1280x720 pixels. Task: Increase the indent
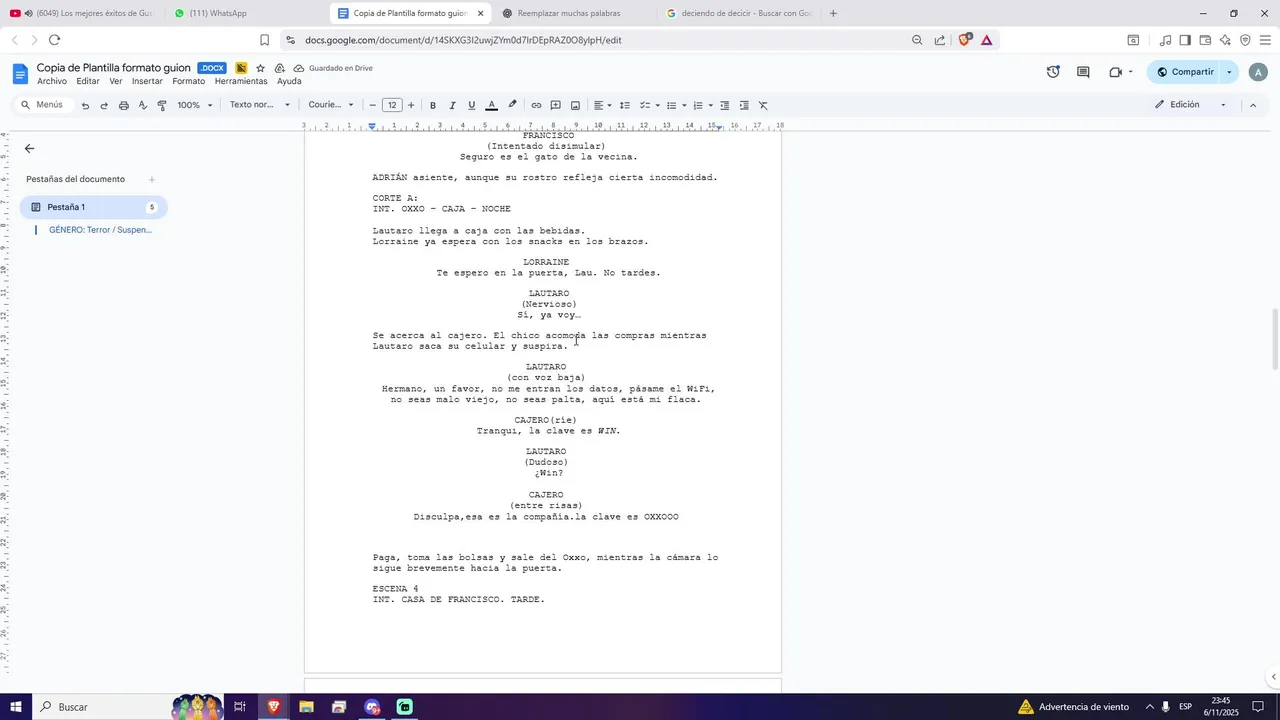tap(744, 105)
